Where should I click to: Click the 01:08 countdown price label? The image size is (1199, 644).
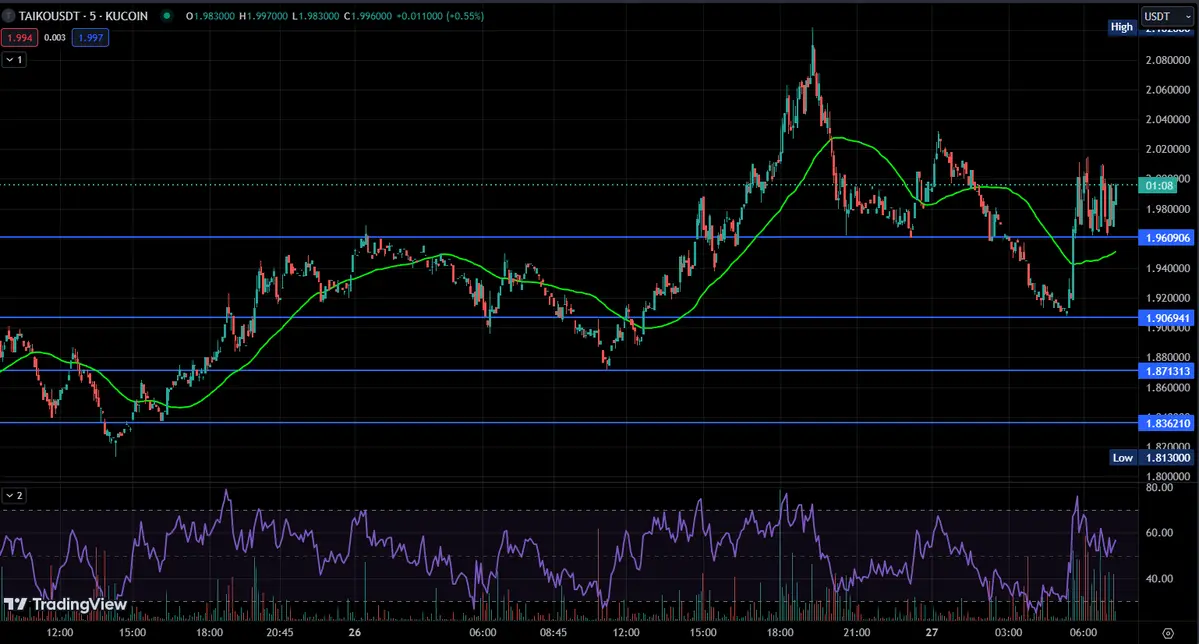(1159, 185)
